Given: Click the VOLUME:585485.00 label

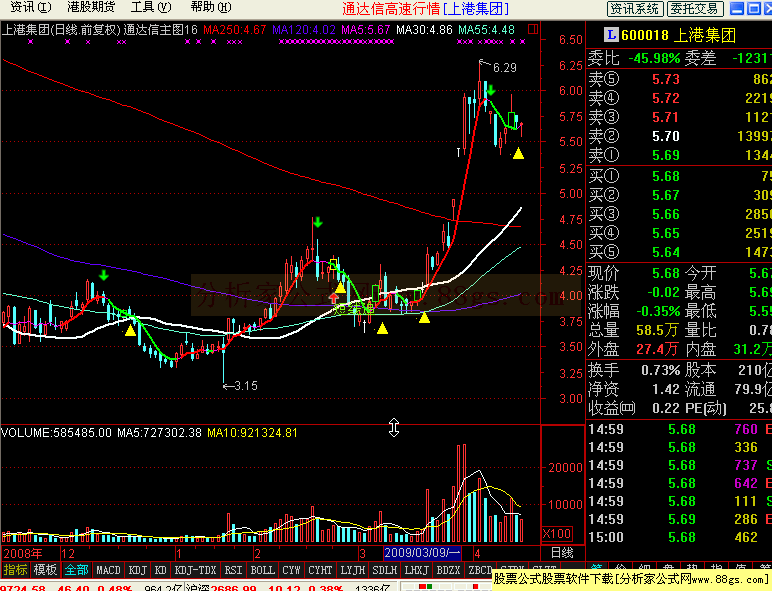Looking at the screenshot, I should [x=56, y=433].
